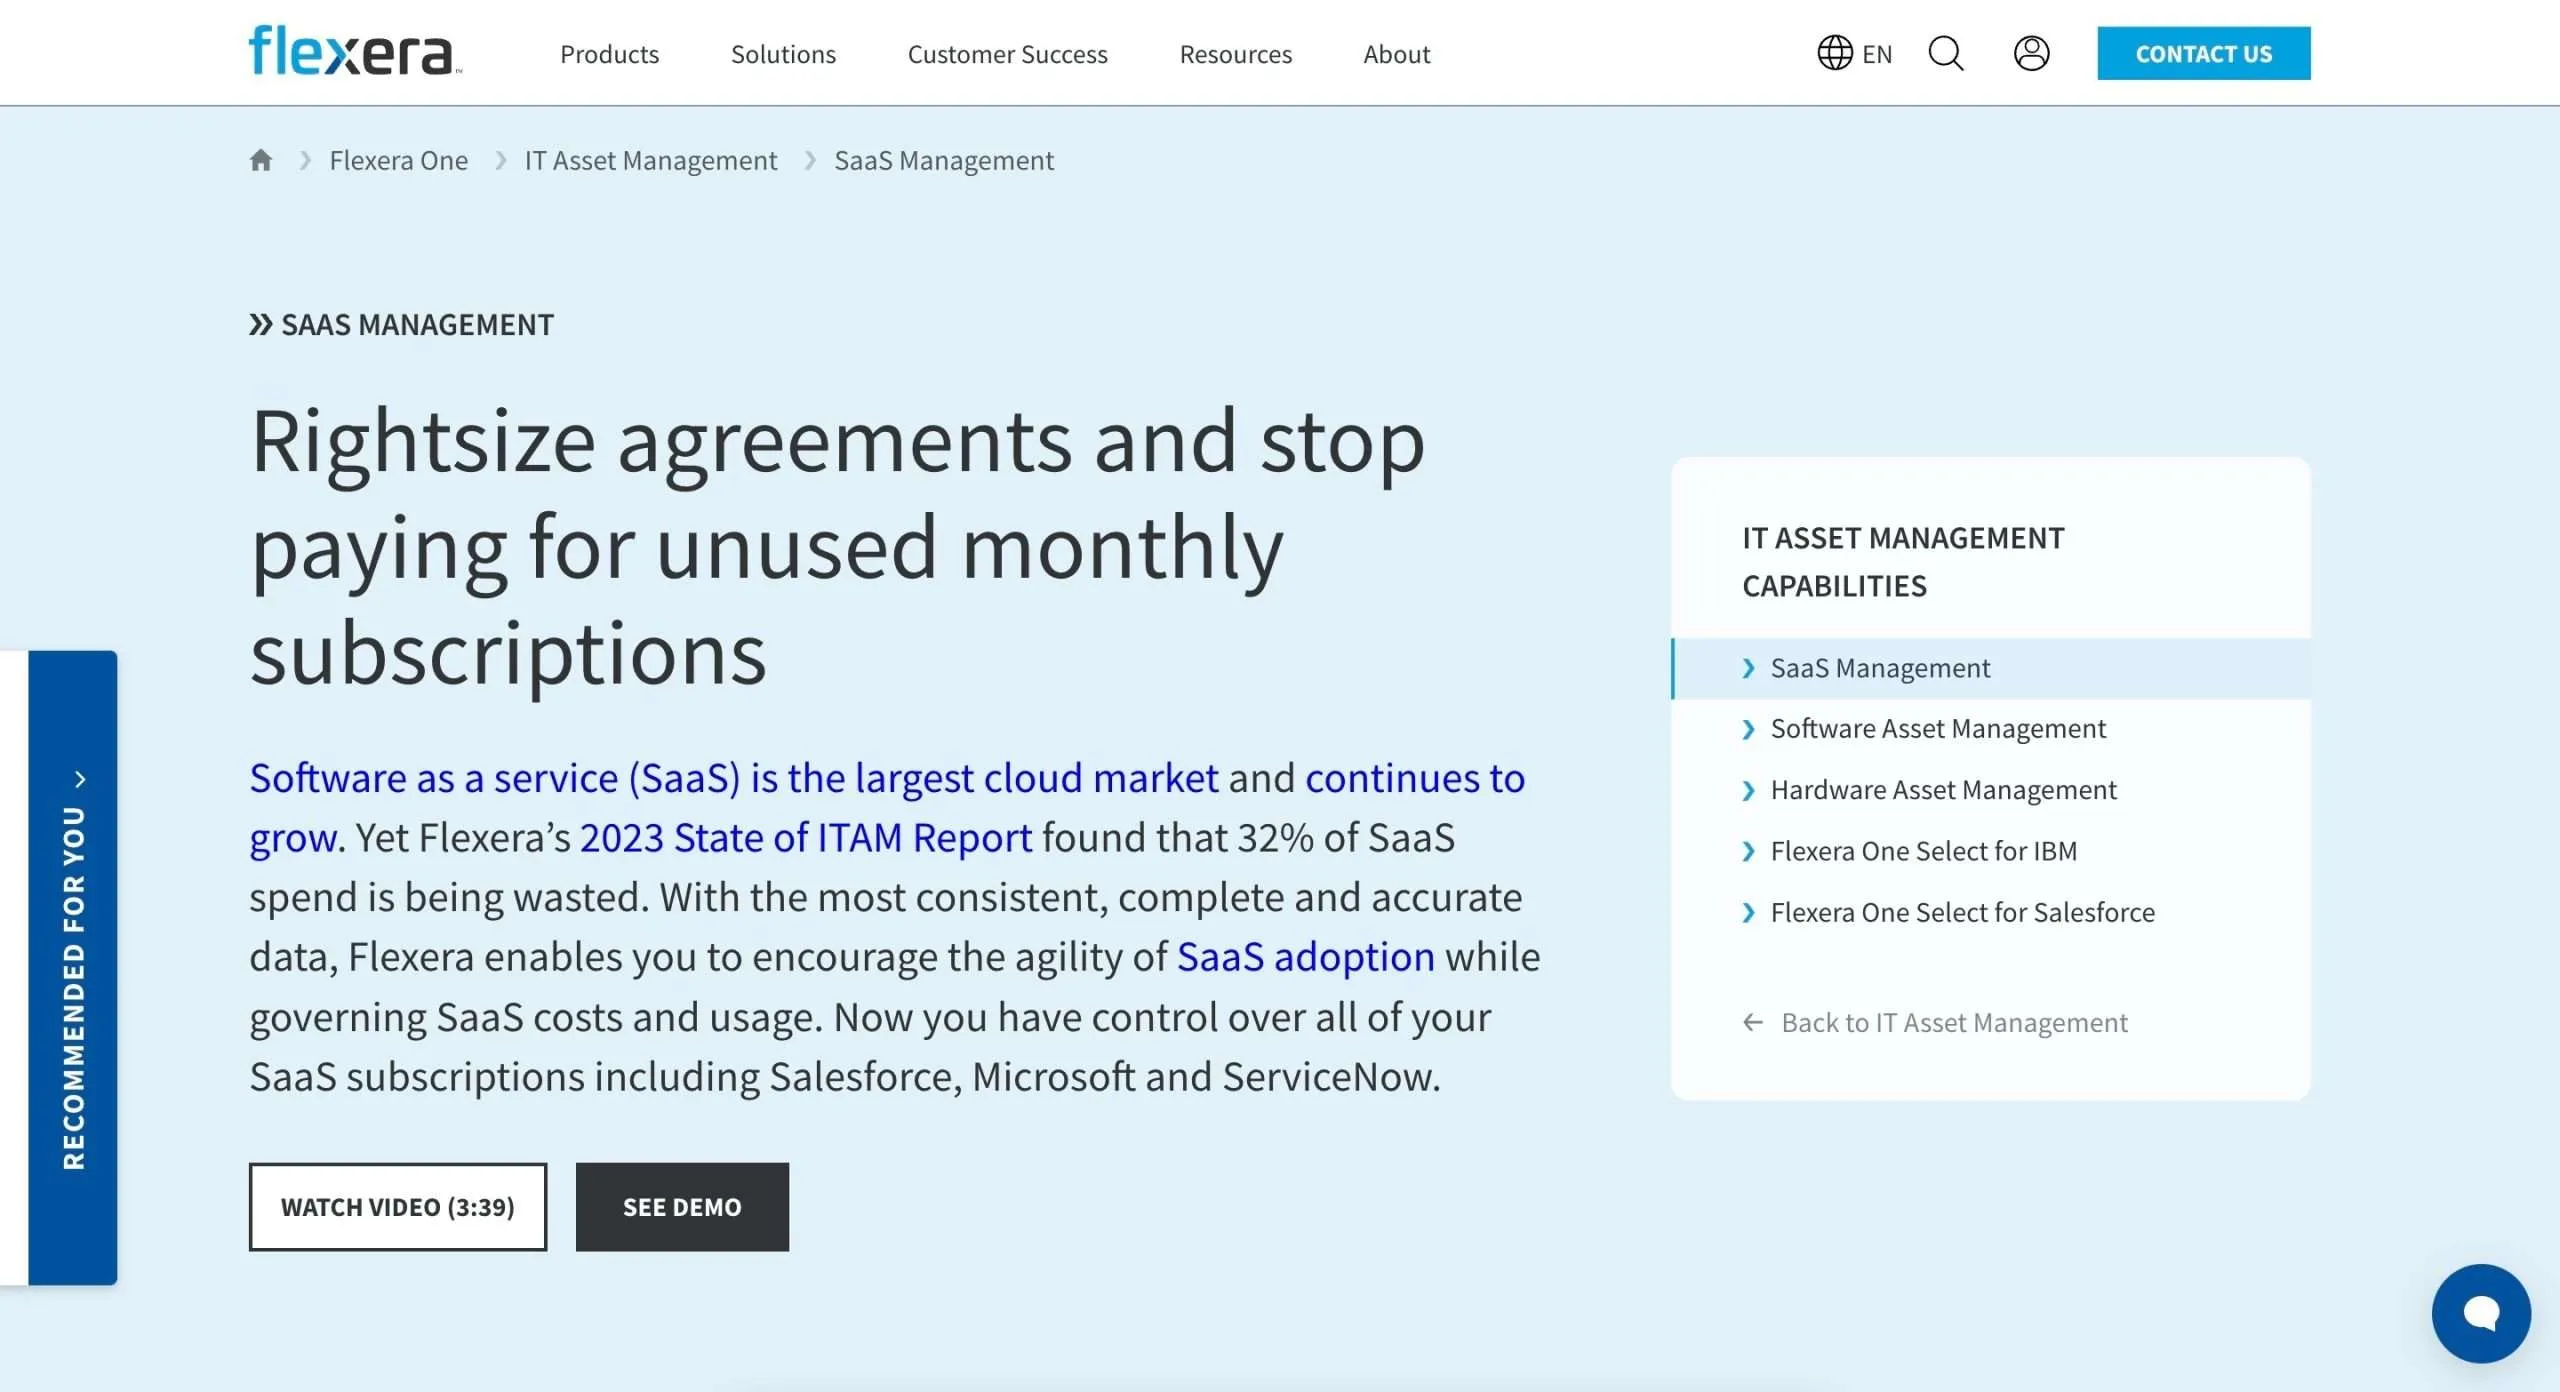The image size is (2560, 1392).
Task: Click the back arrow beside IT Asset Management
Action: coord(1753,1022)
